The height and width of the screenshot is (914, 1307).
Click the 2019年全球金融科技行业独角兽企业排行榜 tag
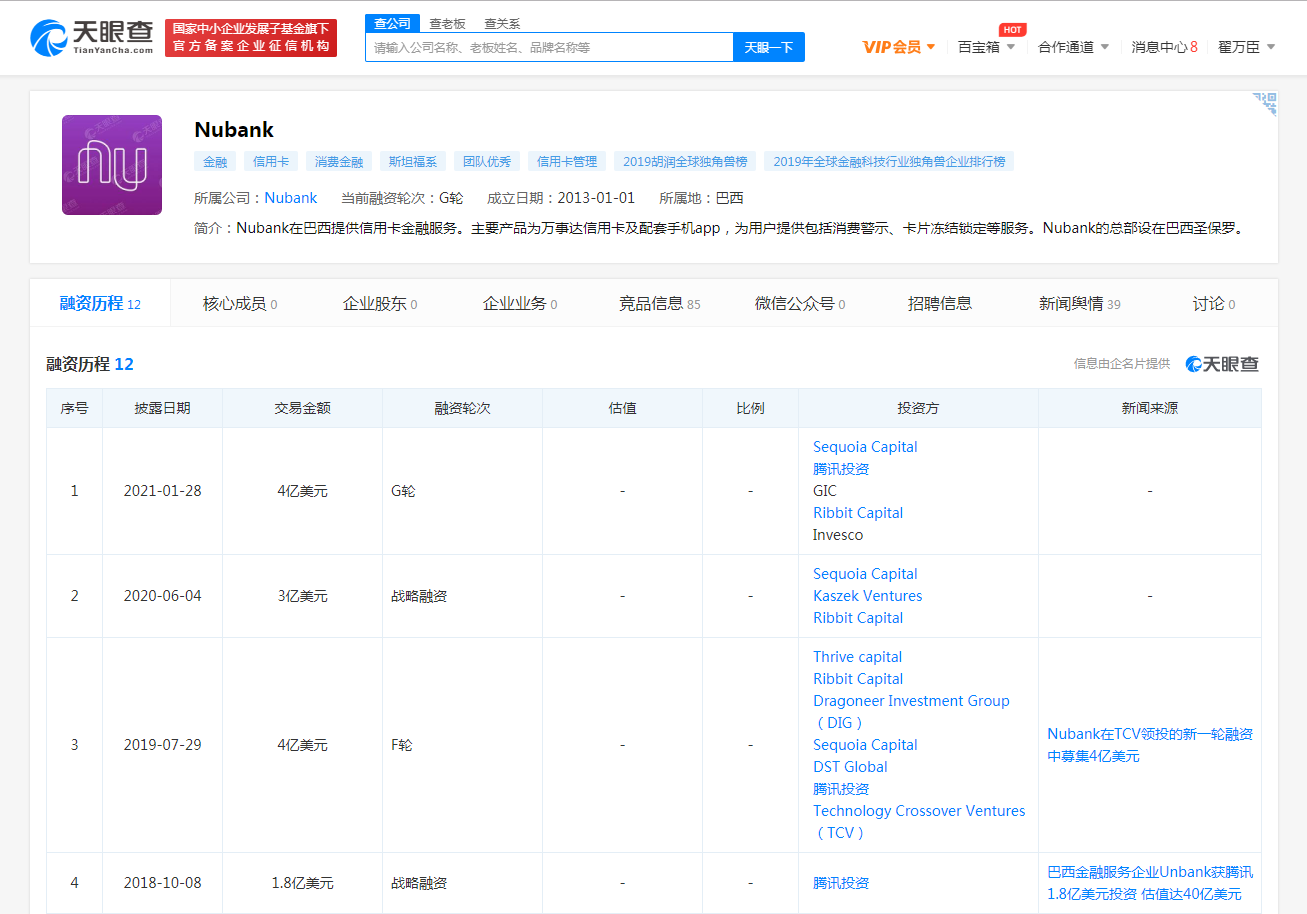pos(889,161)
